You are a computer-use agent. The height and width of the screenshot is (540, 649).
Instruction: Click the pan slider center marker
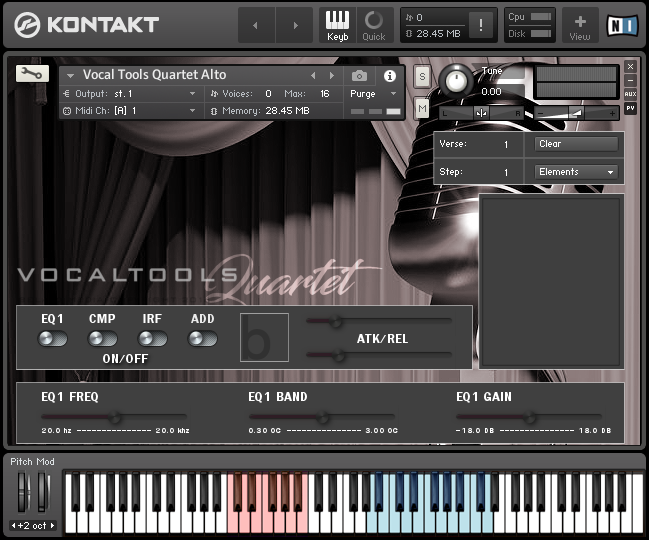(481, 113)
